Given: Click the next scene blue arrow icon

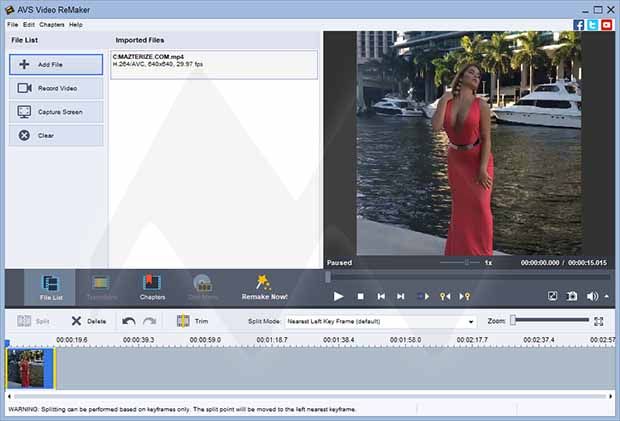Looking at the screenshot, I should [x=423, y=296].
